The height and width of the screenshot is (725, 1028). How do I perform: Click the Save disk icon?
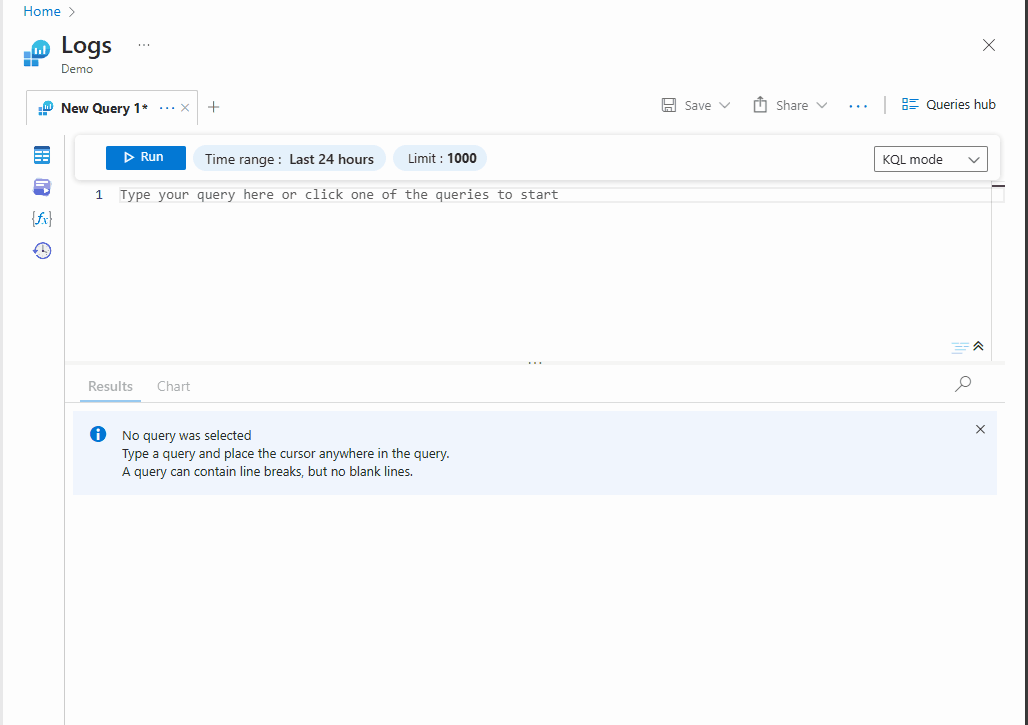coord(669,105)
